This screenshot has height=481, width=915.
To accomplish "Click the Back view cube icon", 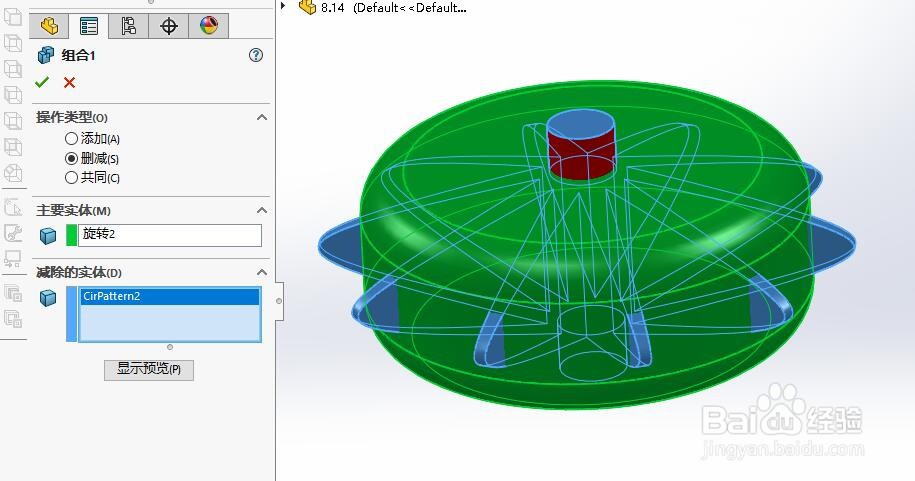I will click(13, 43).
